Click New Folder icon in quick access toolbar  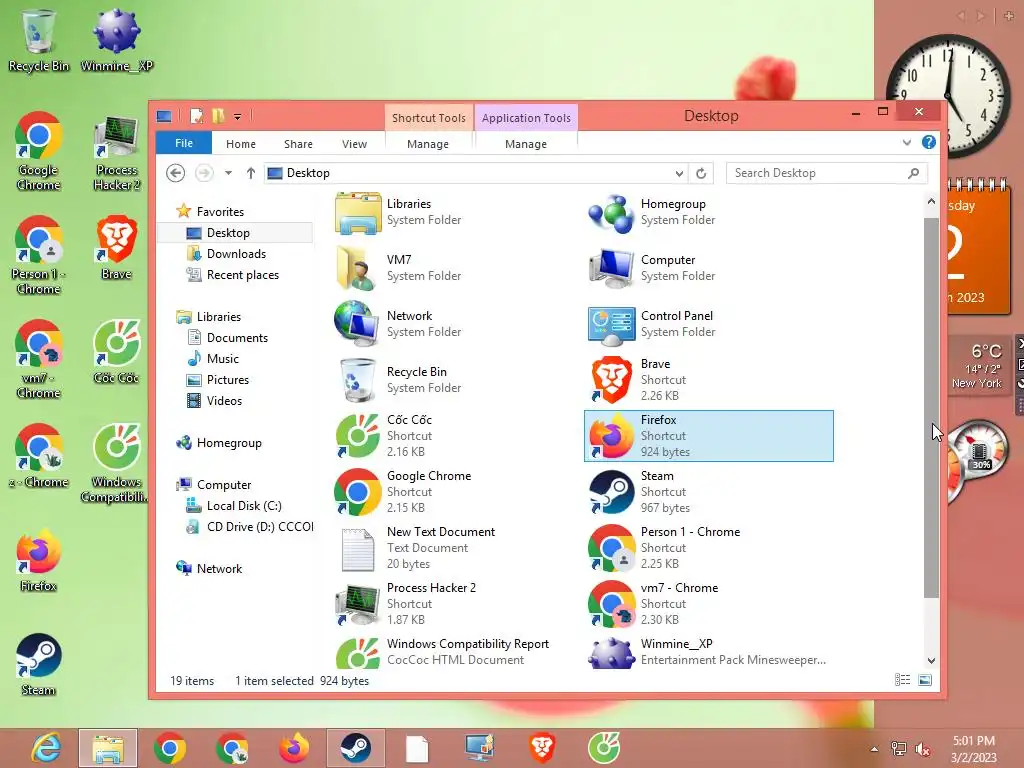[218, 116]
